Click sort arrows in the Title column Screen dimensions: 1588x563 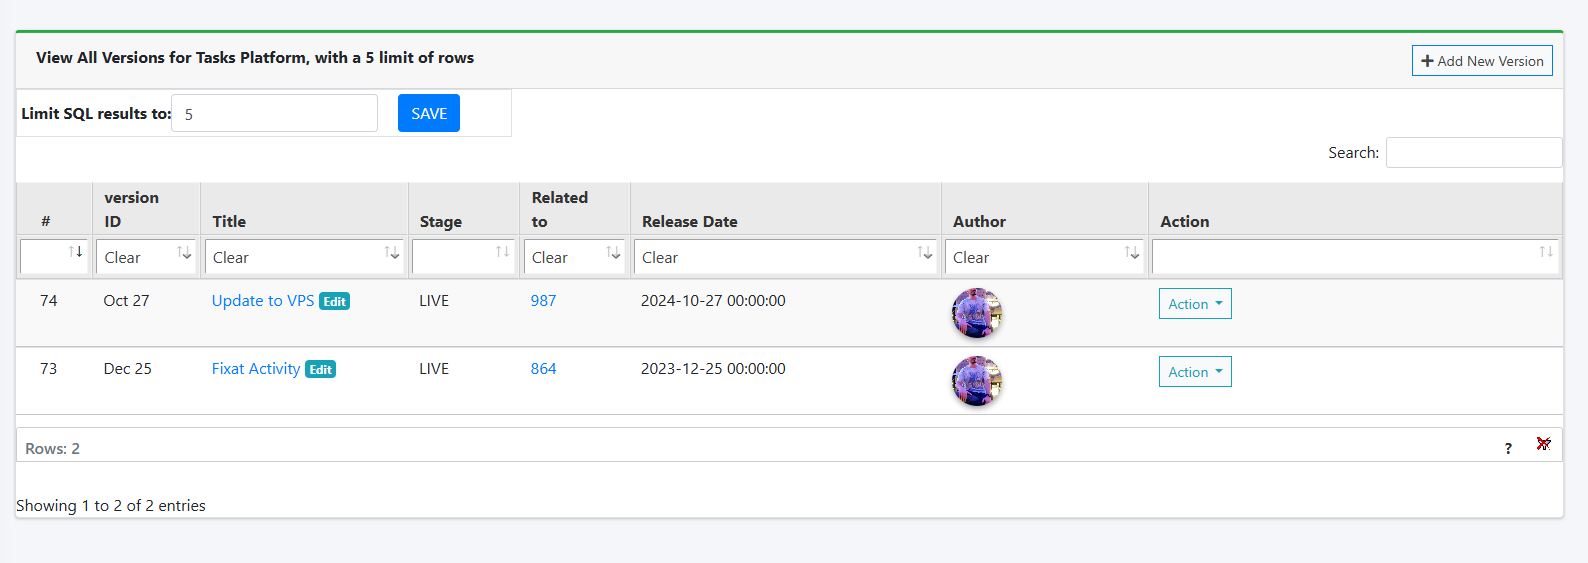[392, 252]
